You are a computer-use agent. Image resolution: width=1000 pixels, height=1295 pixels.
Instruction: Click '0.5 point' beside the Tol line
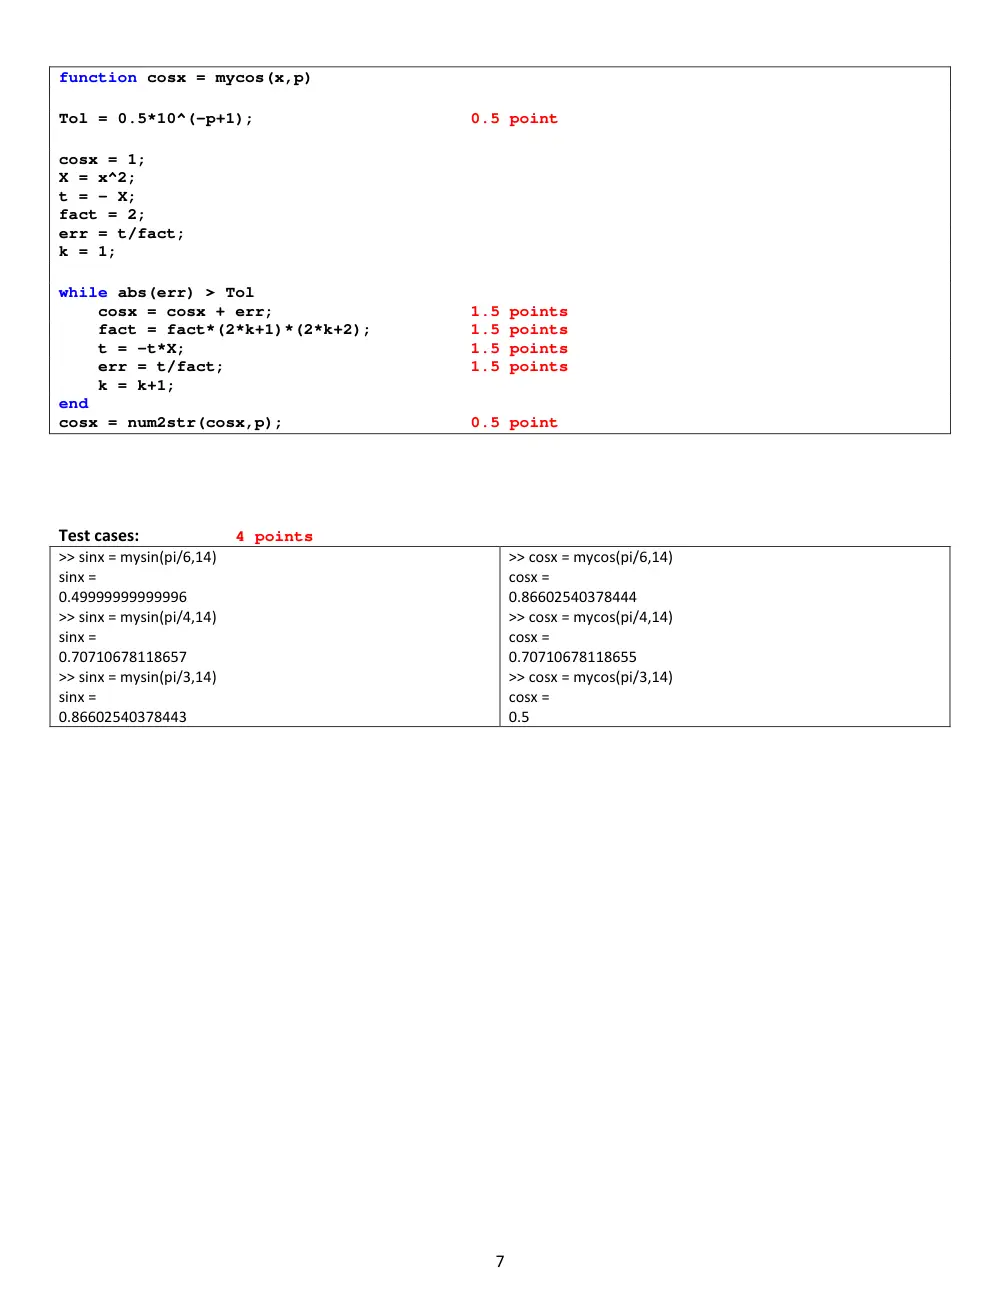514,119
